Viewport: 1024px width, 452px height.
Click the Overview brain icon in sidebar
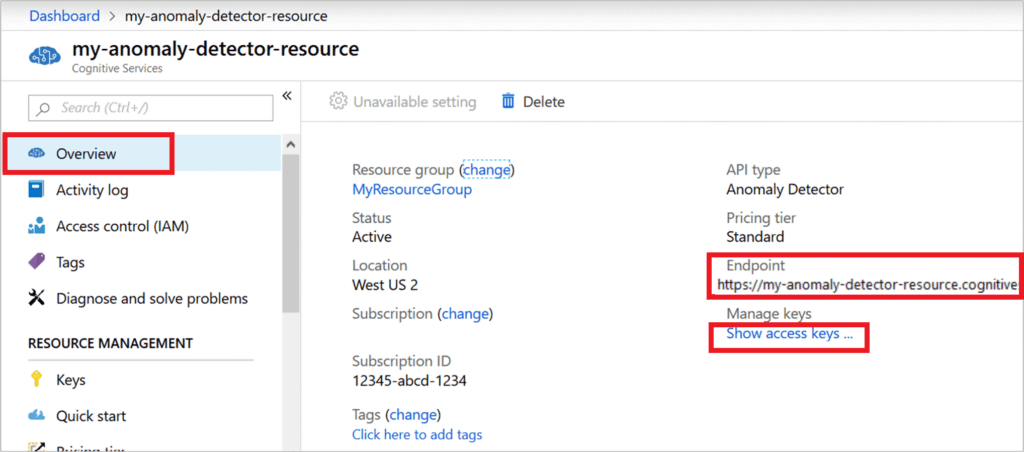(37, 154)
